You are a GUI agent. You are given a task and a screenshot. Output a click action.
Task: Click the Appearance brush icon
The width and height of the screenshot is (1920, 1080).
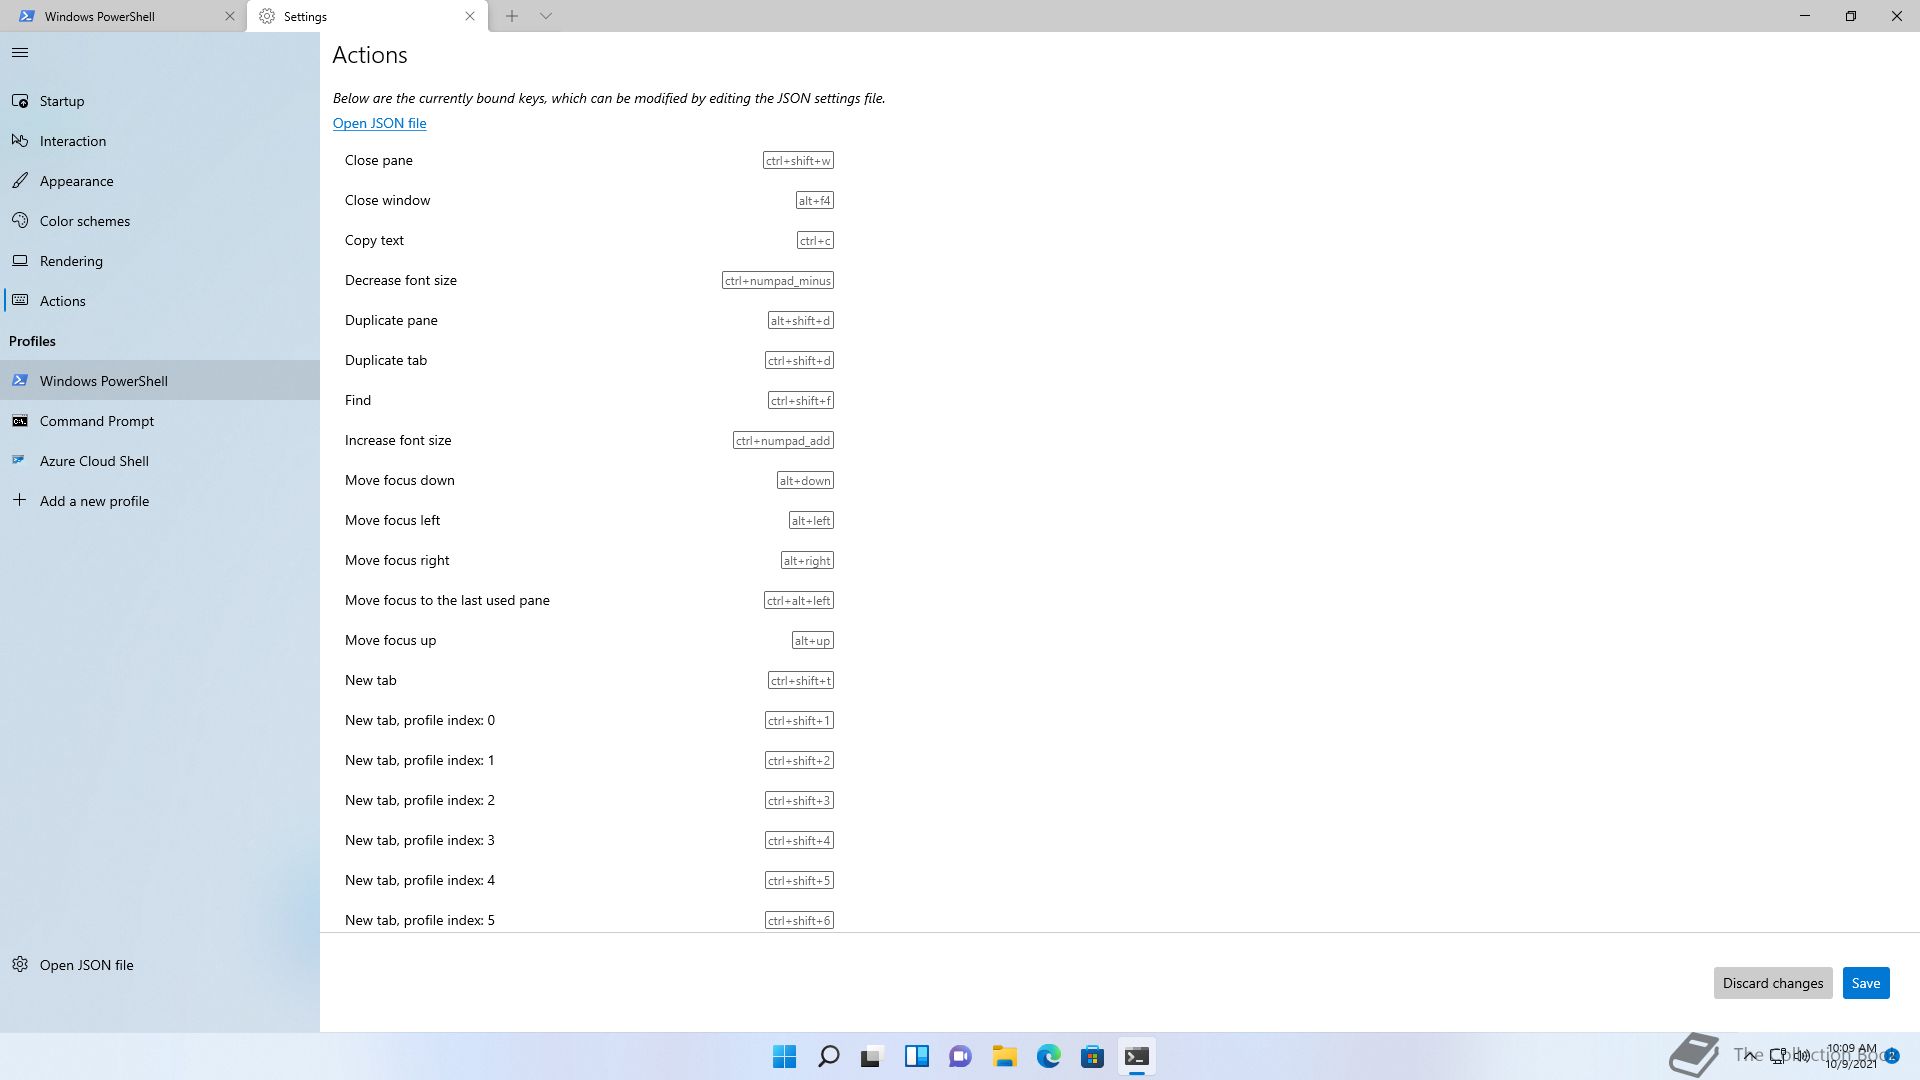coord(20,181)
